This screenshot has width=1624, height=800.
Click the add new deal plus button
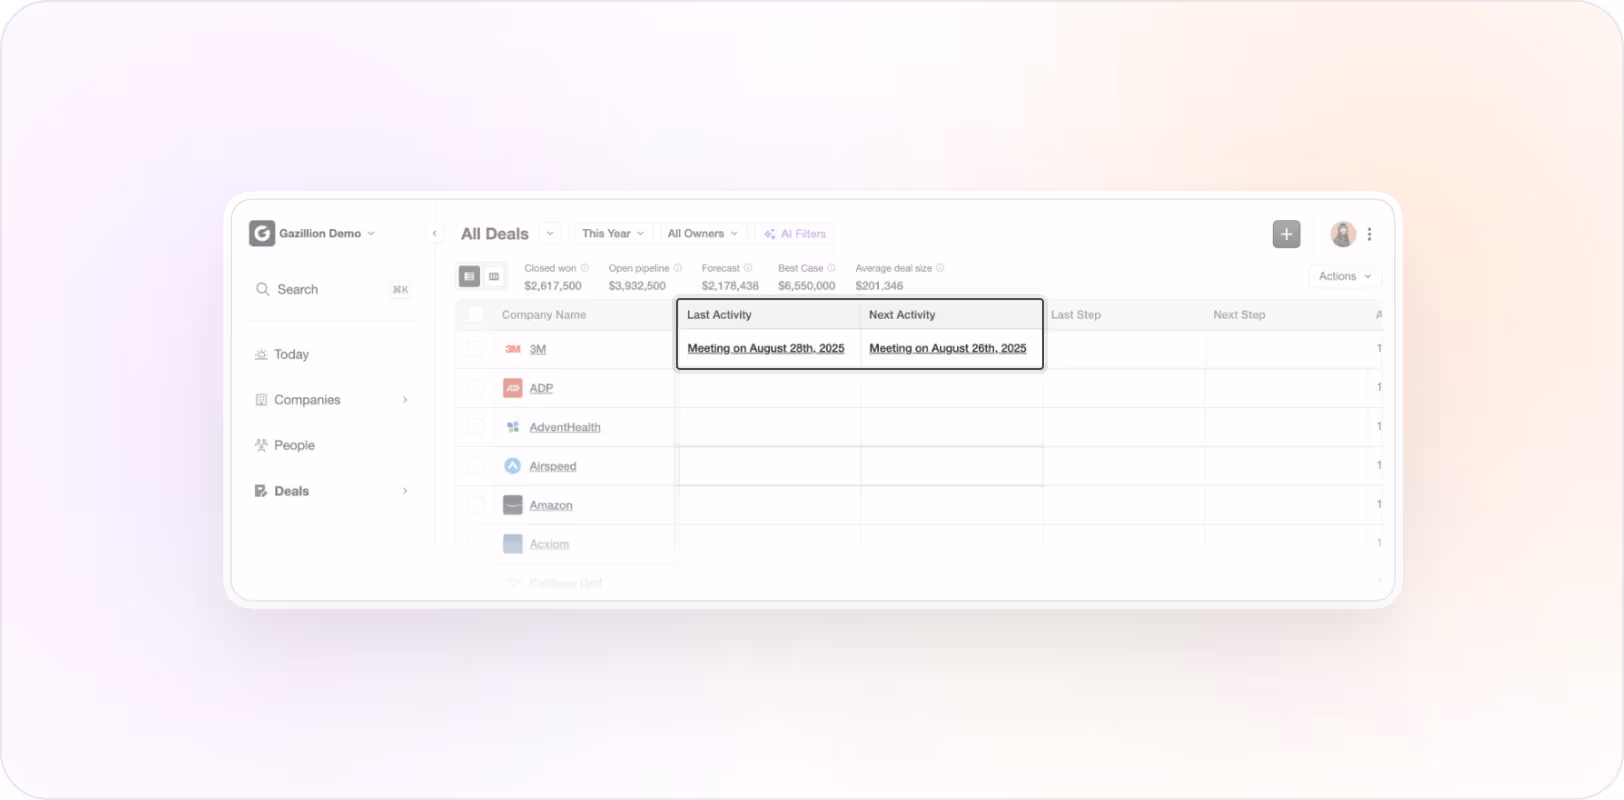pyautogui.click(x=1286, y=234)
